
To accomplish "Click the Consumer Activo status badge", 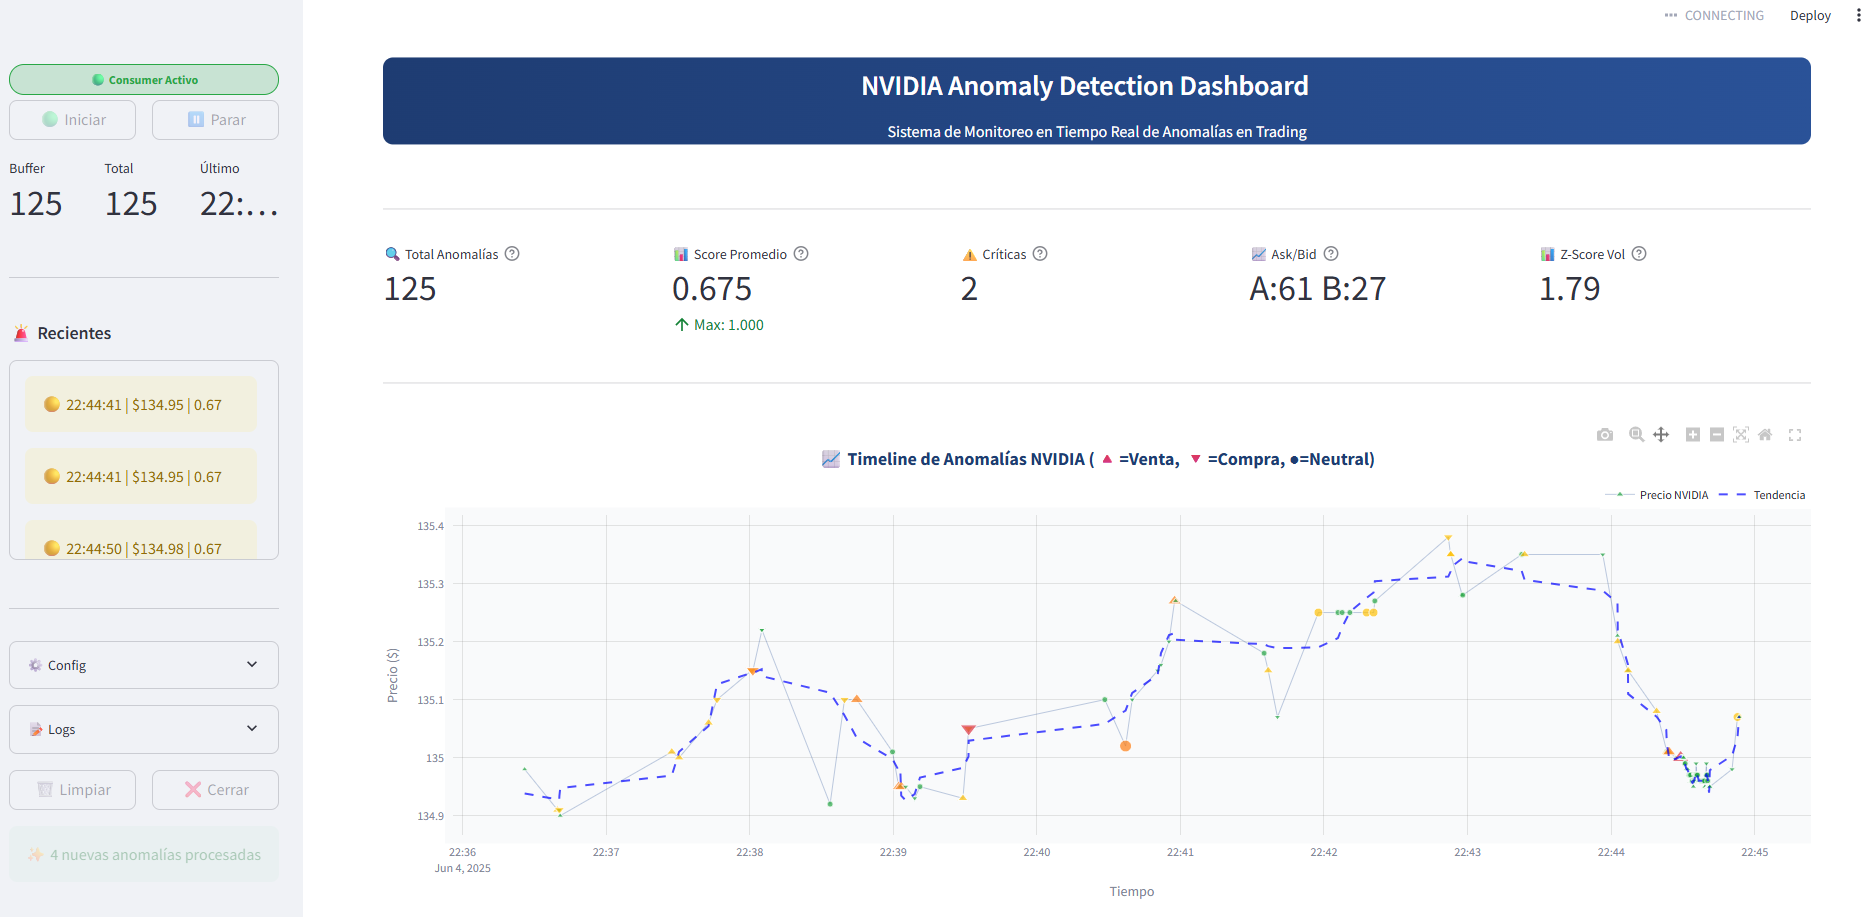I will [x=144, y=80].
